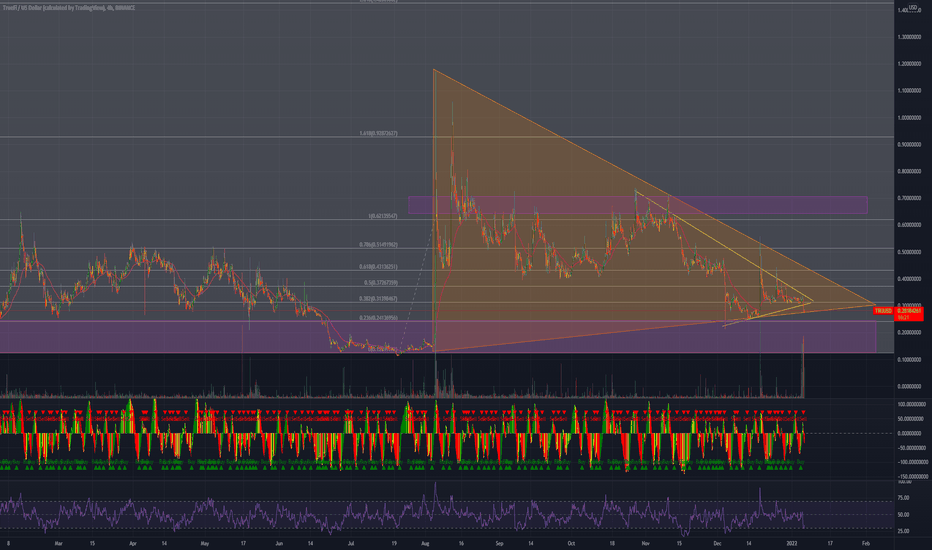Click the Apr label on time axis
This screenshot has height=550, width=932.
133,543
